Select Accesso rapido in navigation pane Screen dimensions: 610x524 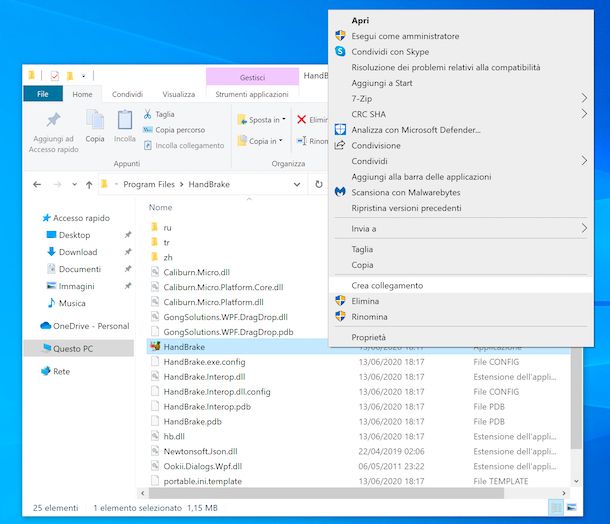point(77,218)
